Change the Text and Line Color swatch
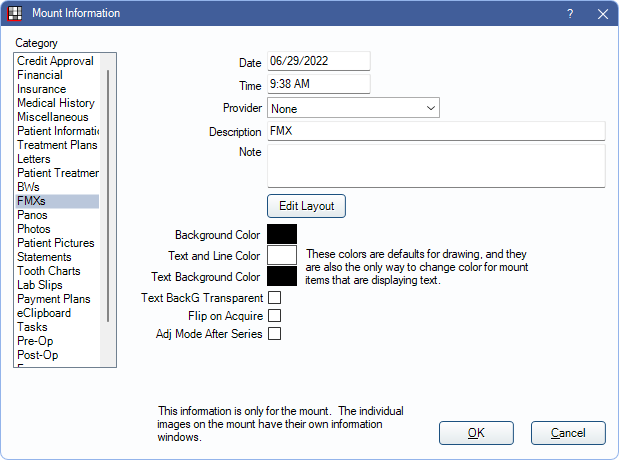This screenshot has width=619, height=460. 282,255
